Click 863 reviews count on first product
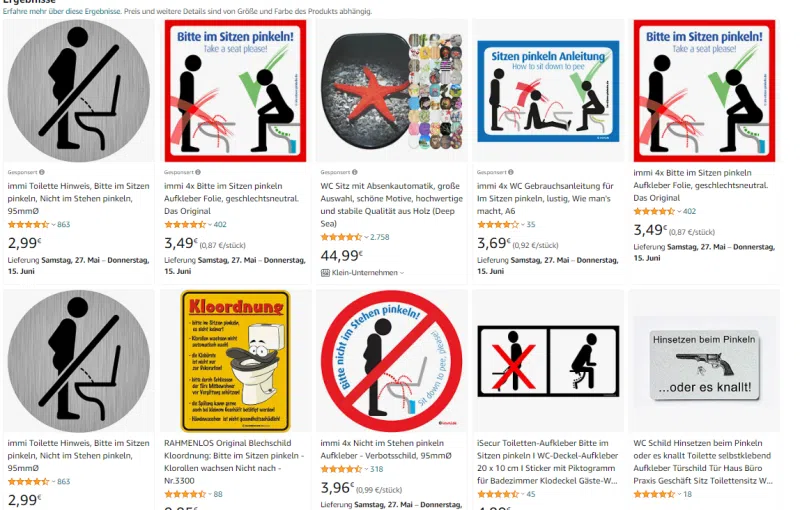This screenshot has width=800, height=510. (x=64, y=224)
